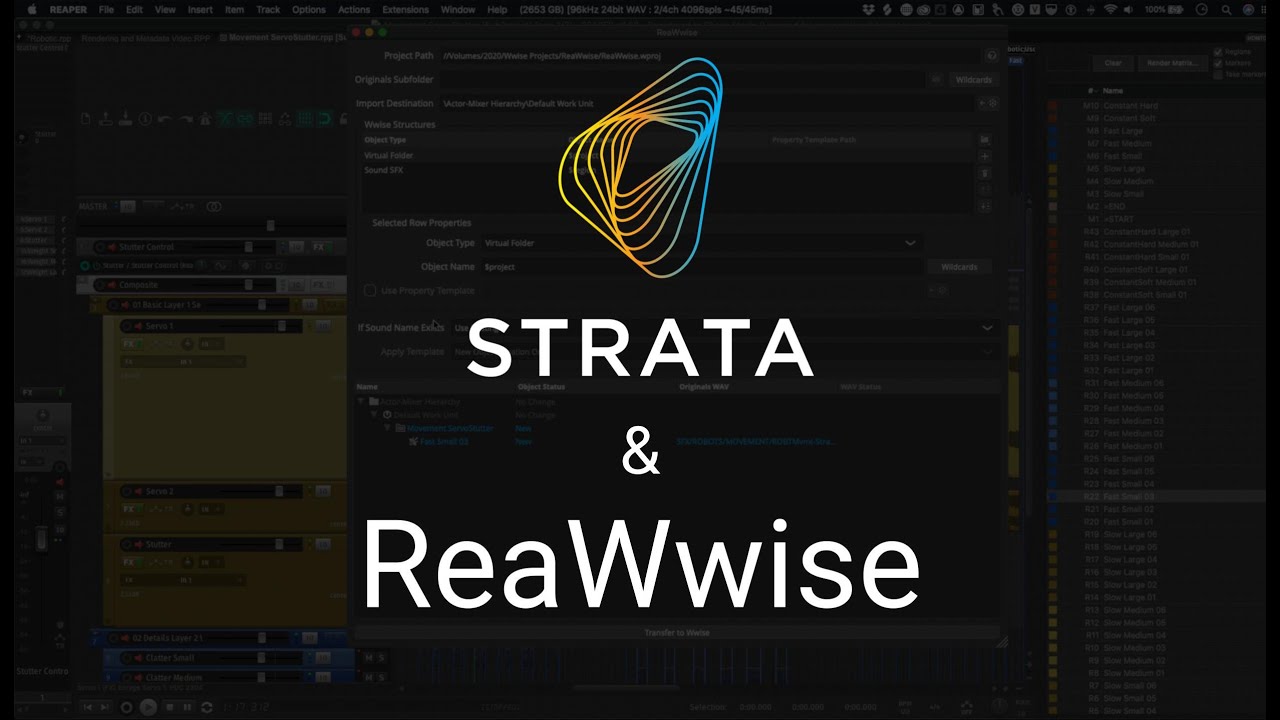Toggle the Take markers checkbox
Viewport: 1280px width, 720px height.
tap(1218, 74)
